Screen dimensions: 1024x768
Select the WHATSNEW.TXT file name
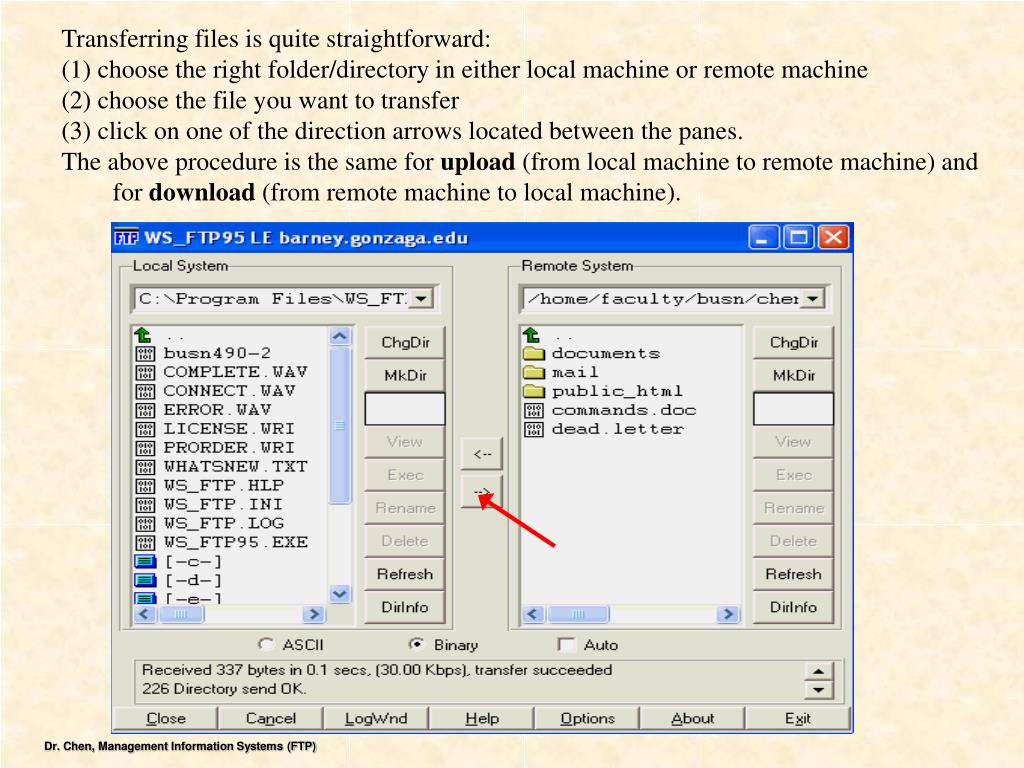(x=236, y=467)
